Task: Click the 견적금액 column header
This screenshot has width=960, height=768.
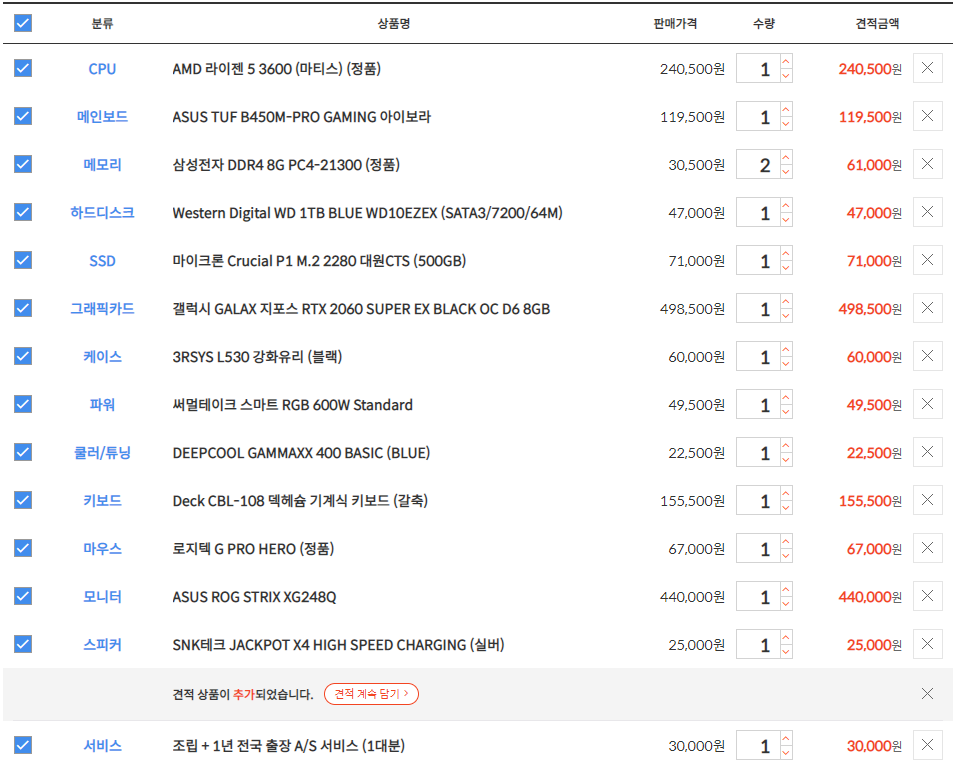Action: pos(877,23)
